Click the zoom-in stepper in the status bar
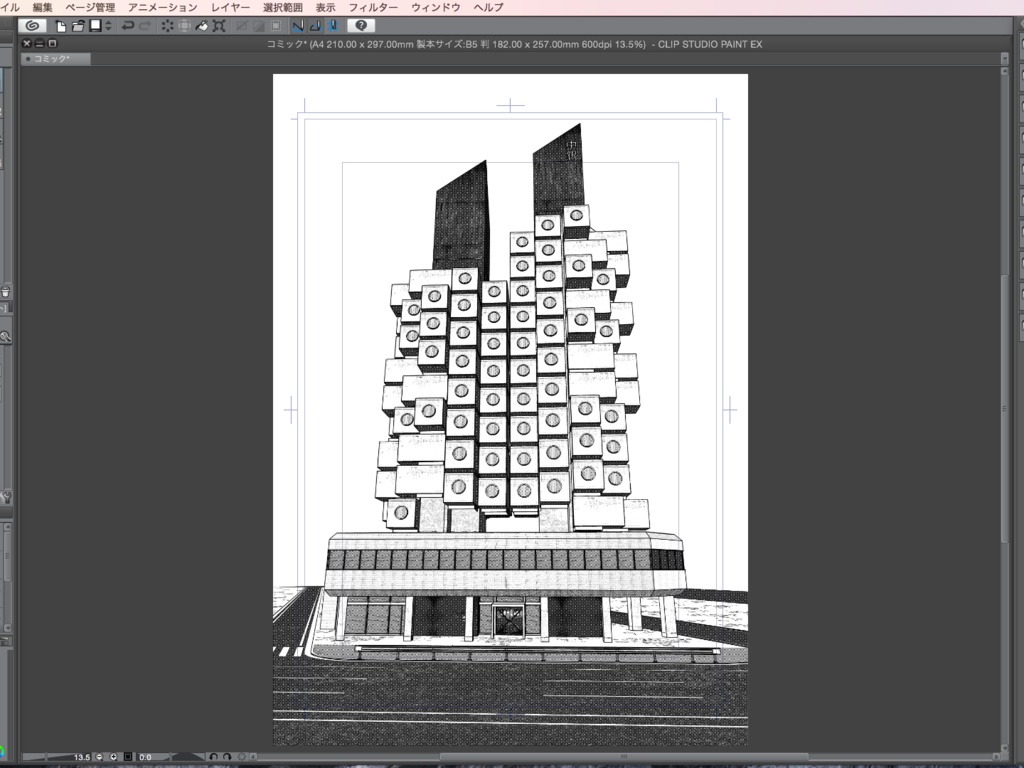This screenshot has width=1024, height=768. (x=113, y=757)
